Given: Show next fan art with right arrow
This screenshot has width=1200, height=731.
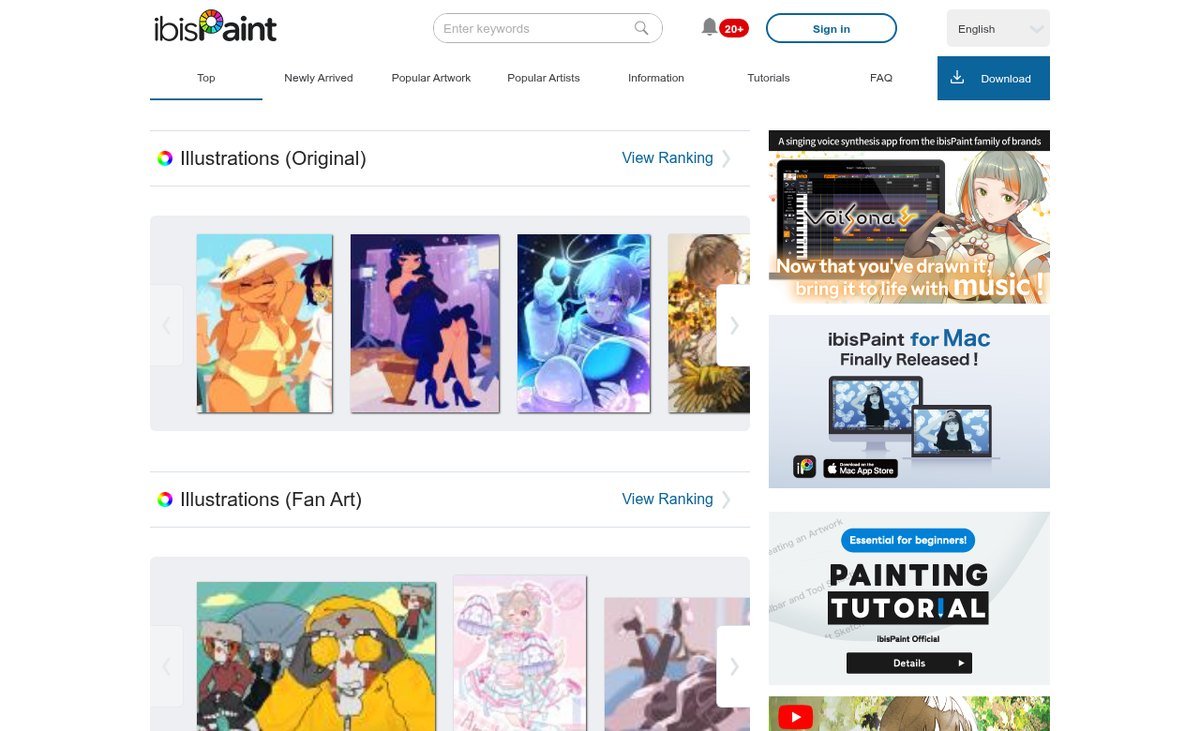Looking at the screenshot, I should click(x=734, y=666).
